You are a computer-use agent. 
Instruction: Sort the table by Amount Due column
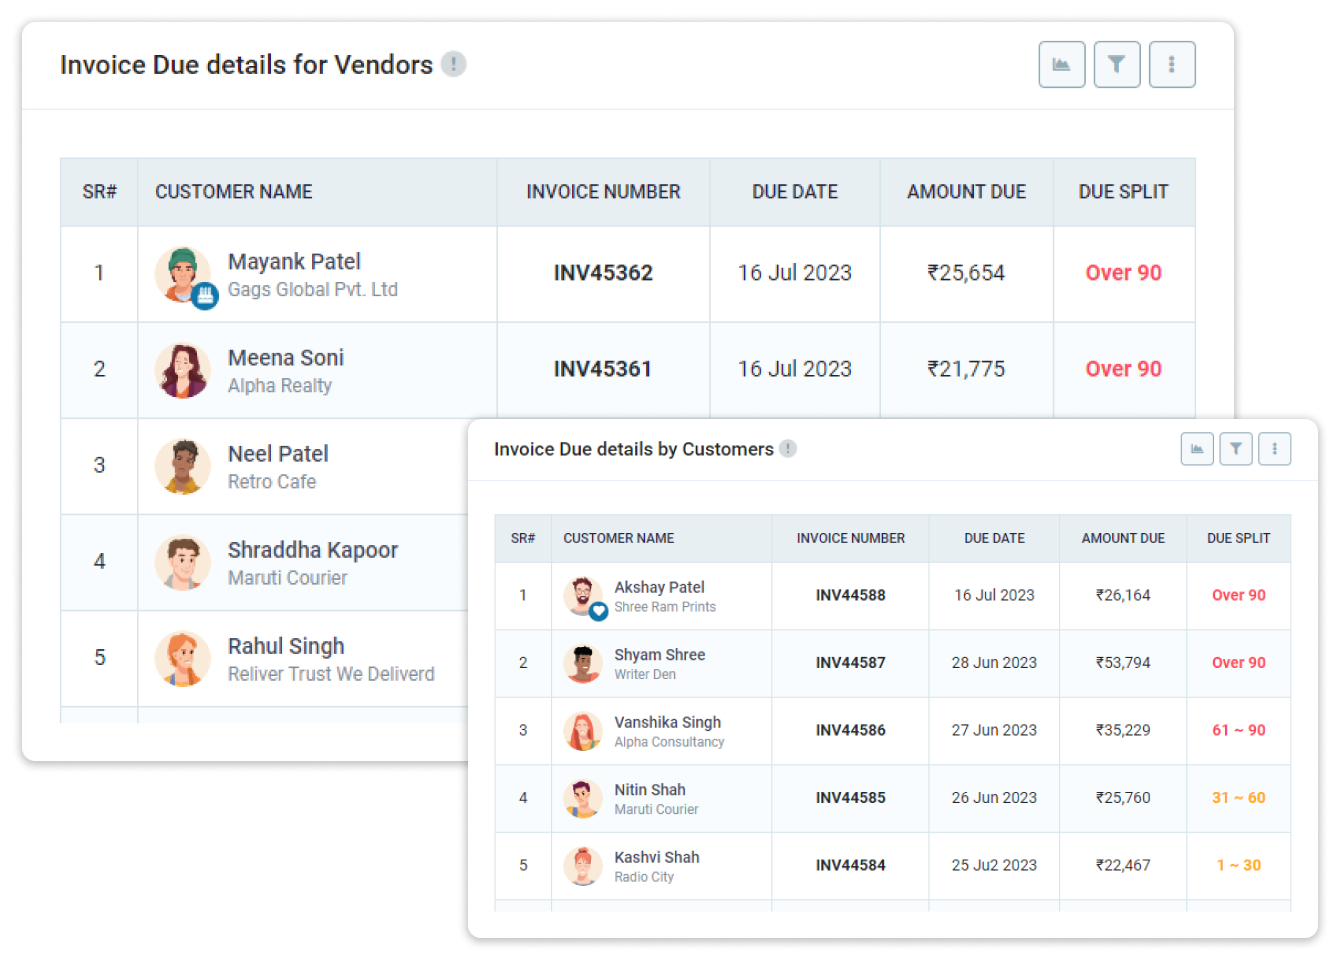(966, 191)
